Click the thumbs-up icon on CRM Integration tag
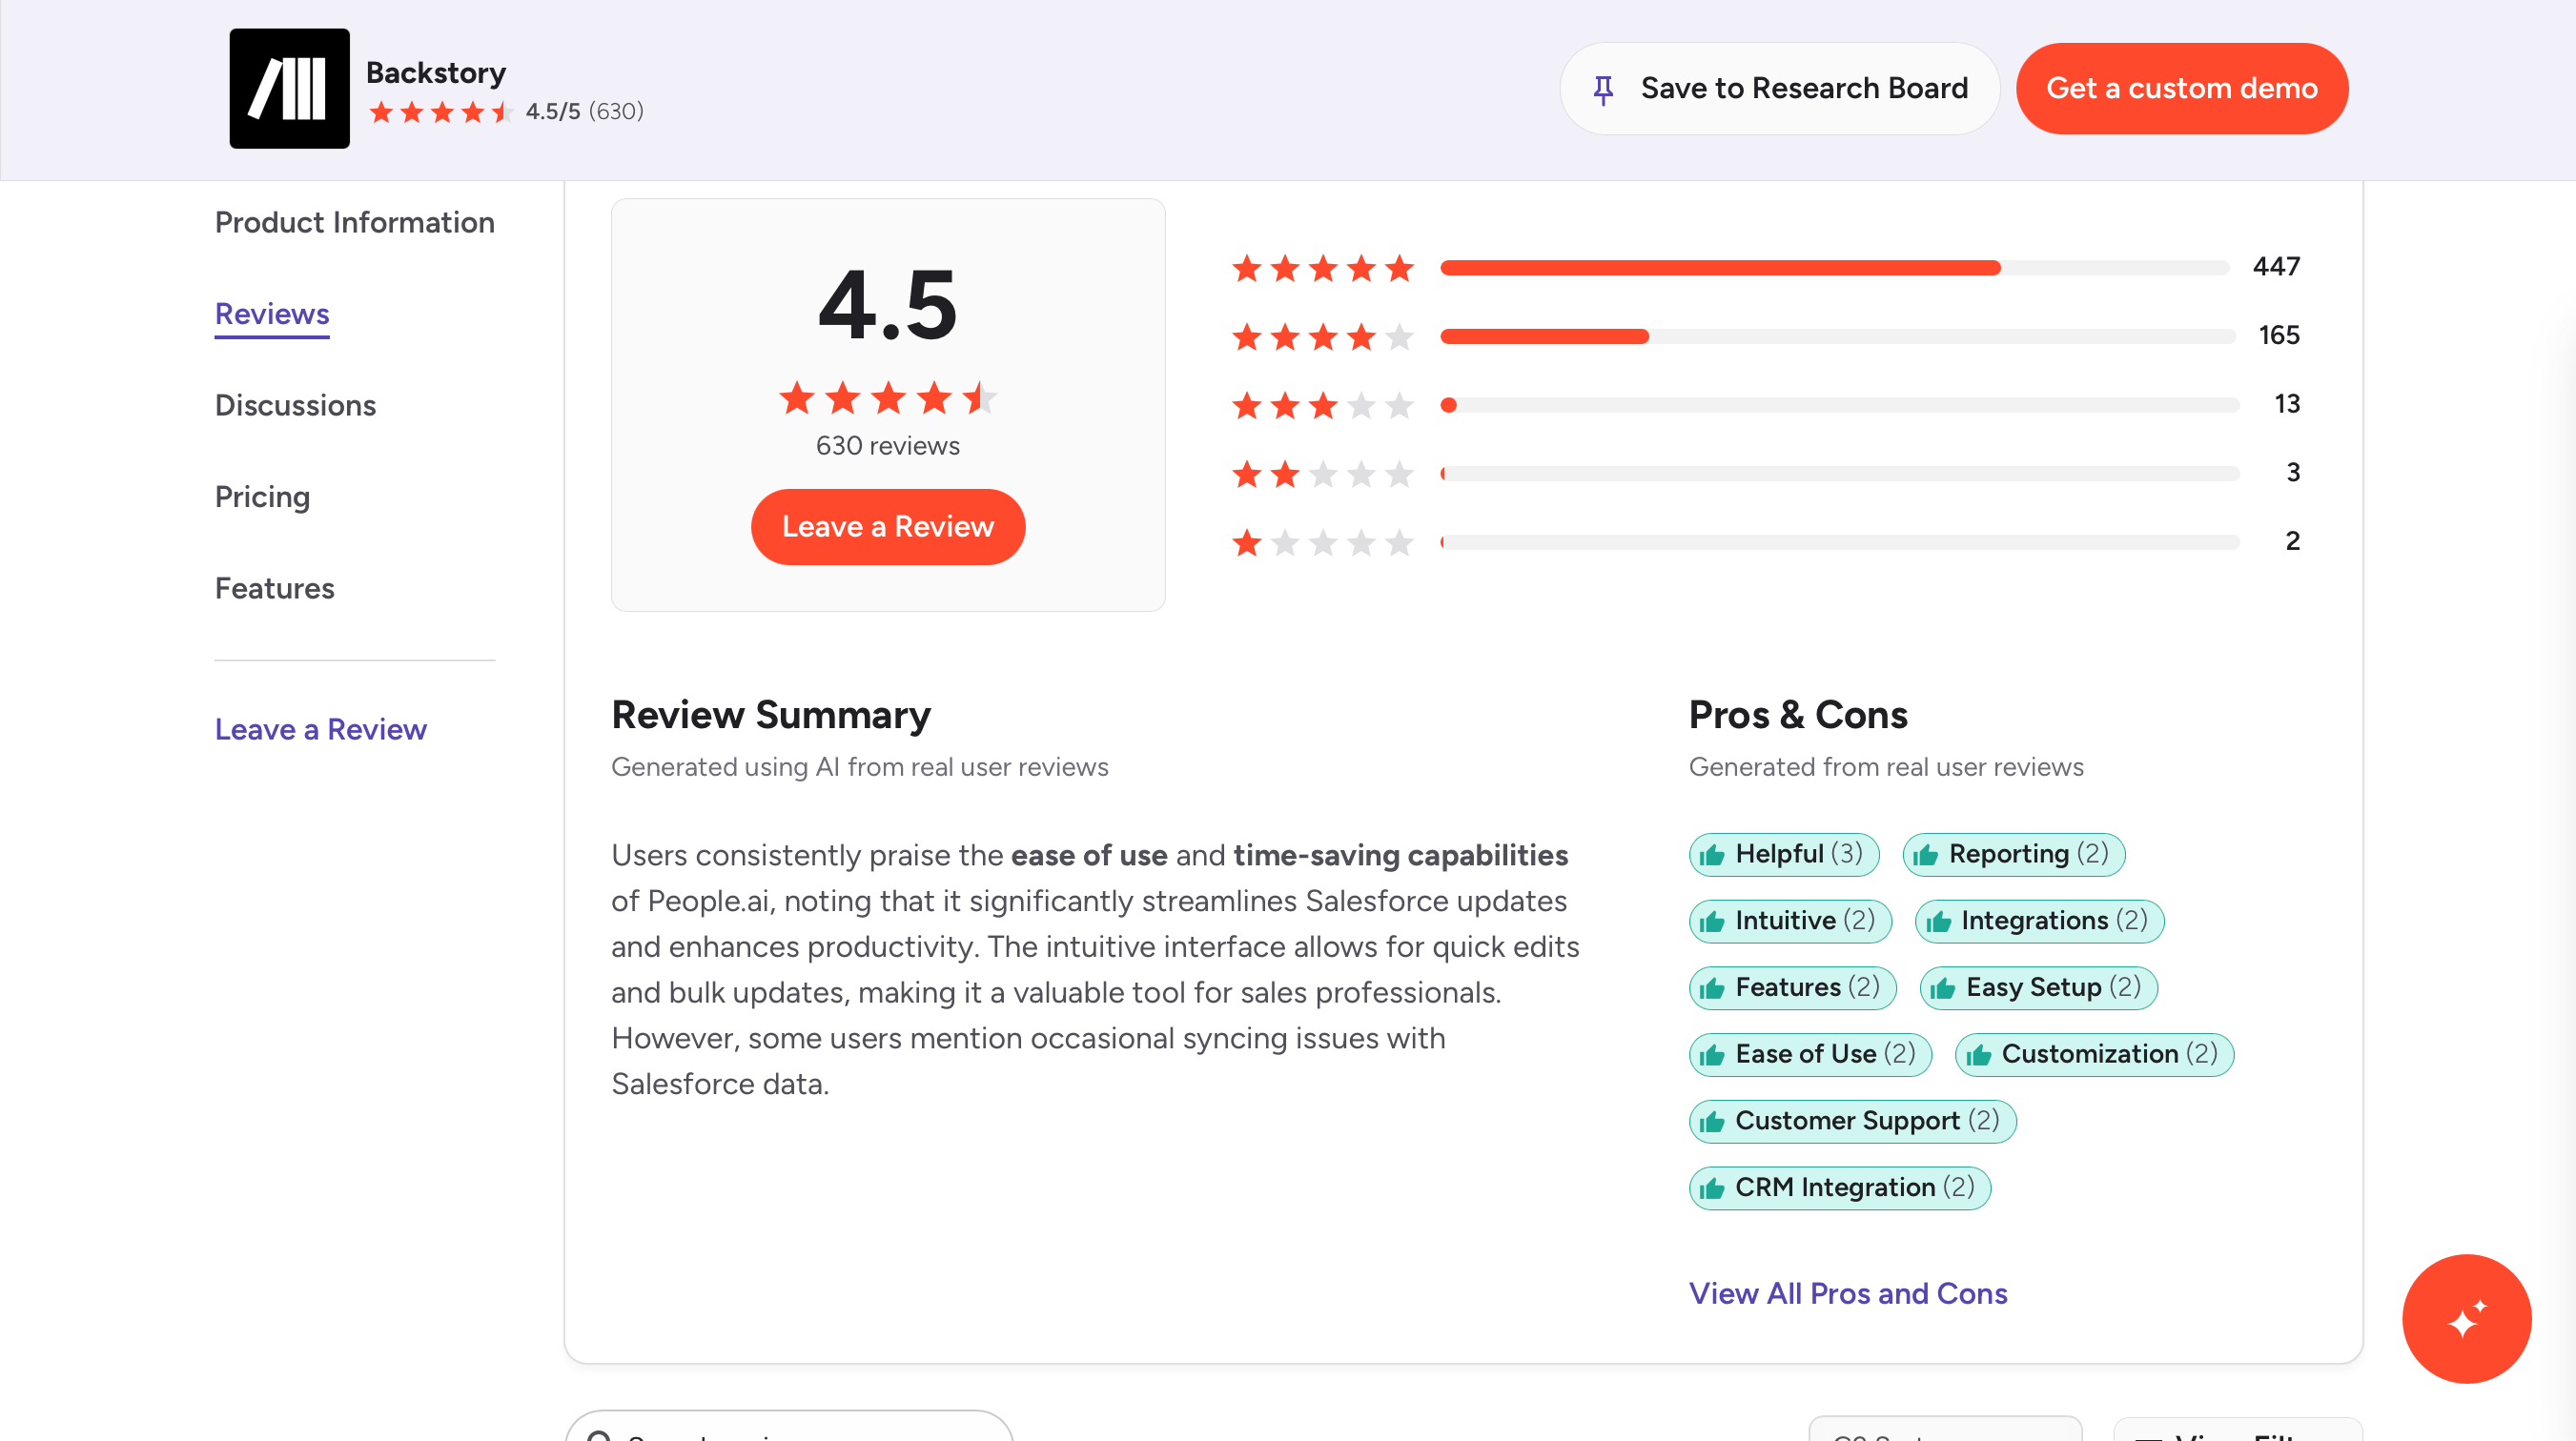This screenshot has height=1441, width=2576. (1712, 1189)
